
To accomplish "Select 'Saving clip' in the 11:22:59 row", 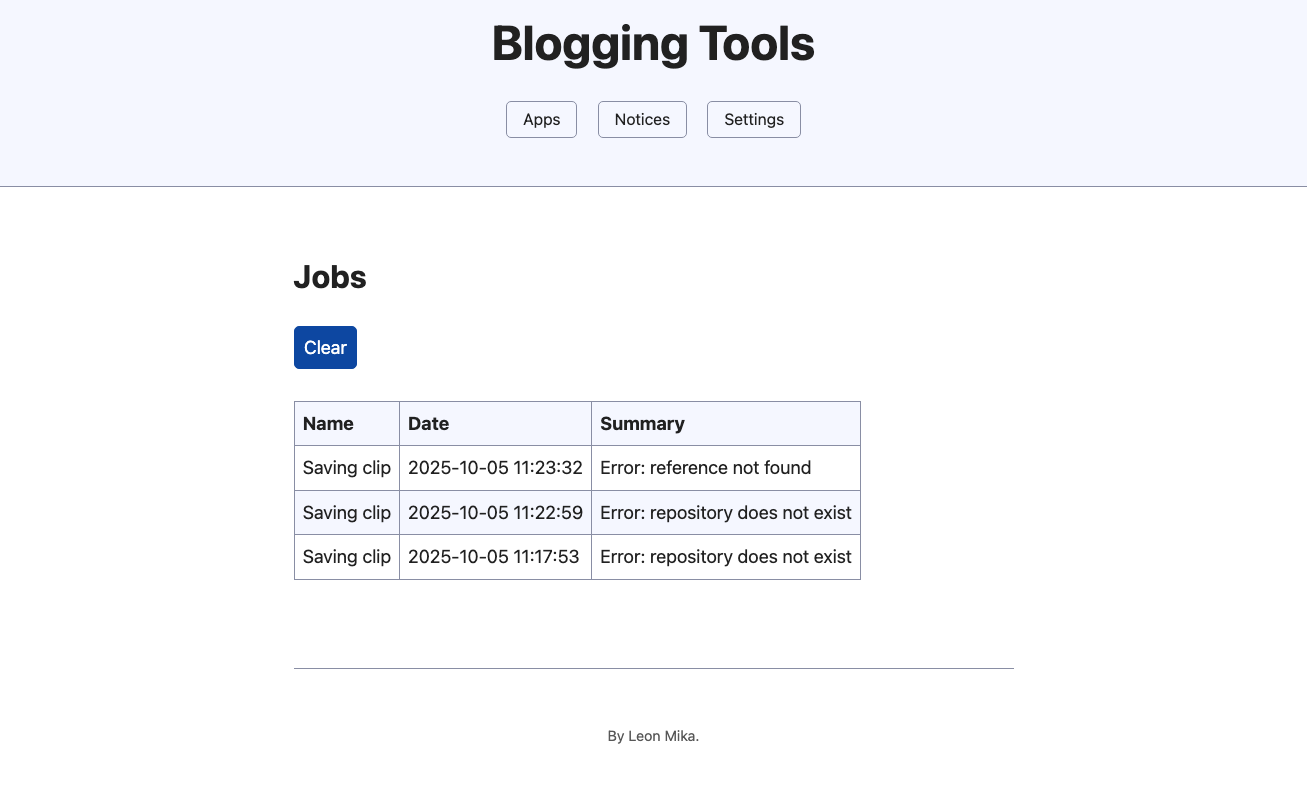I will coord(346,513).
